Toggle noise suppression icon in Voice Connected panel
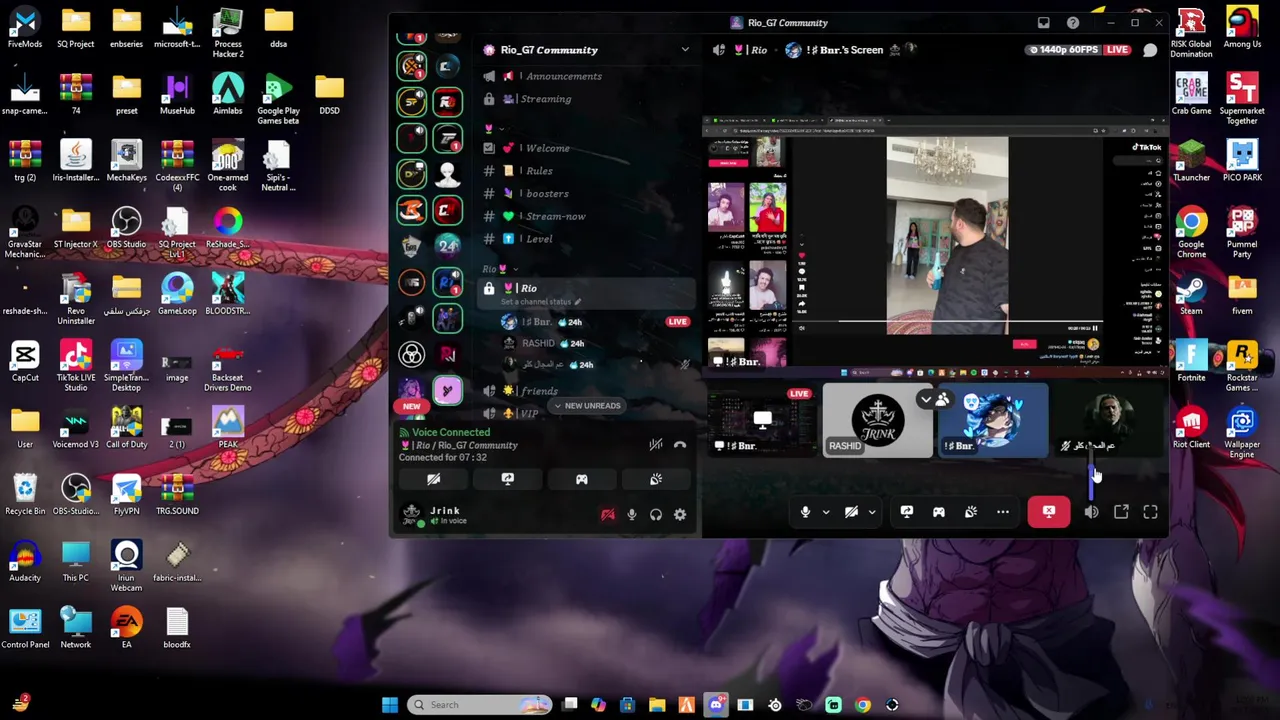The height and width of the screenshot is (720, 1280). click(x=655, y=445)
